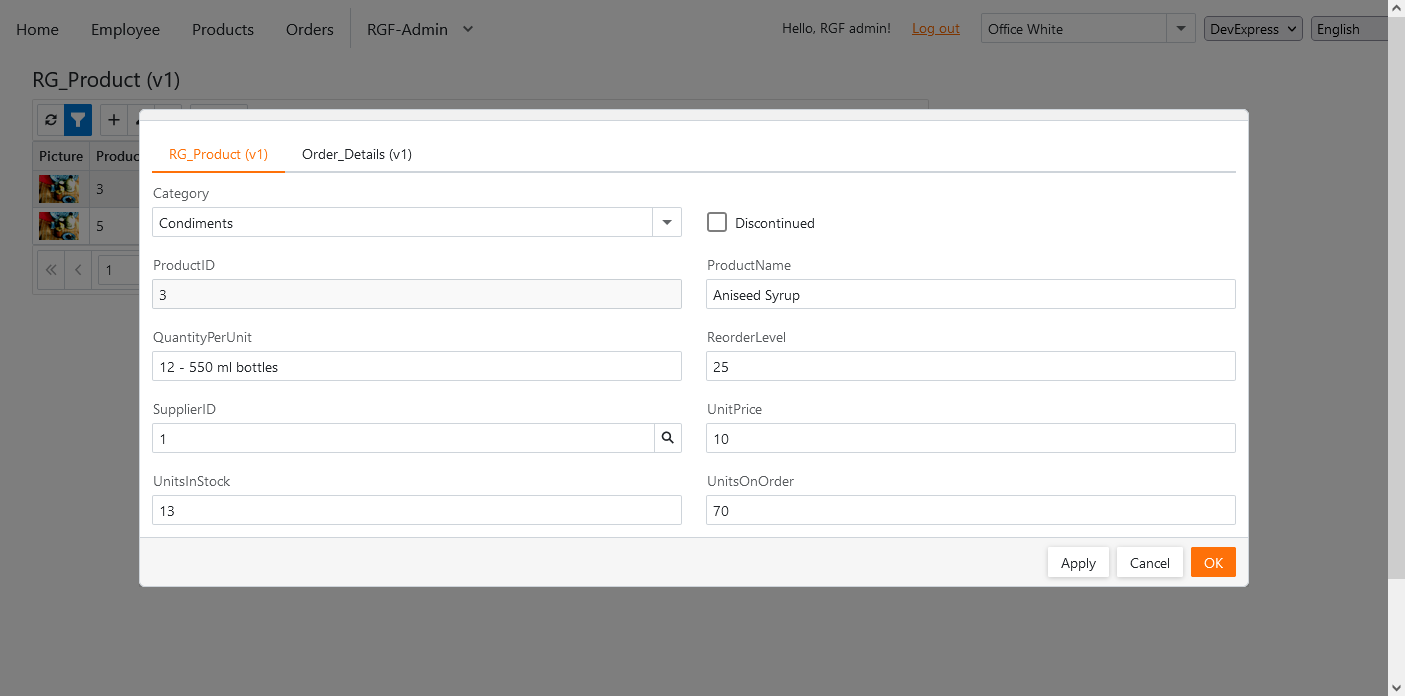The image size is (1405, 696).
Task: Click the product picture in row 3
Action: [59, 189]
